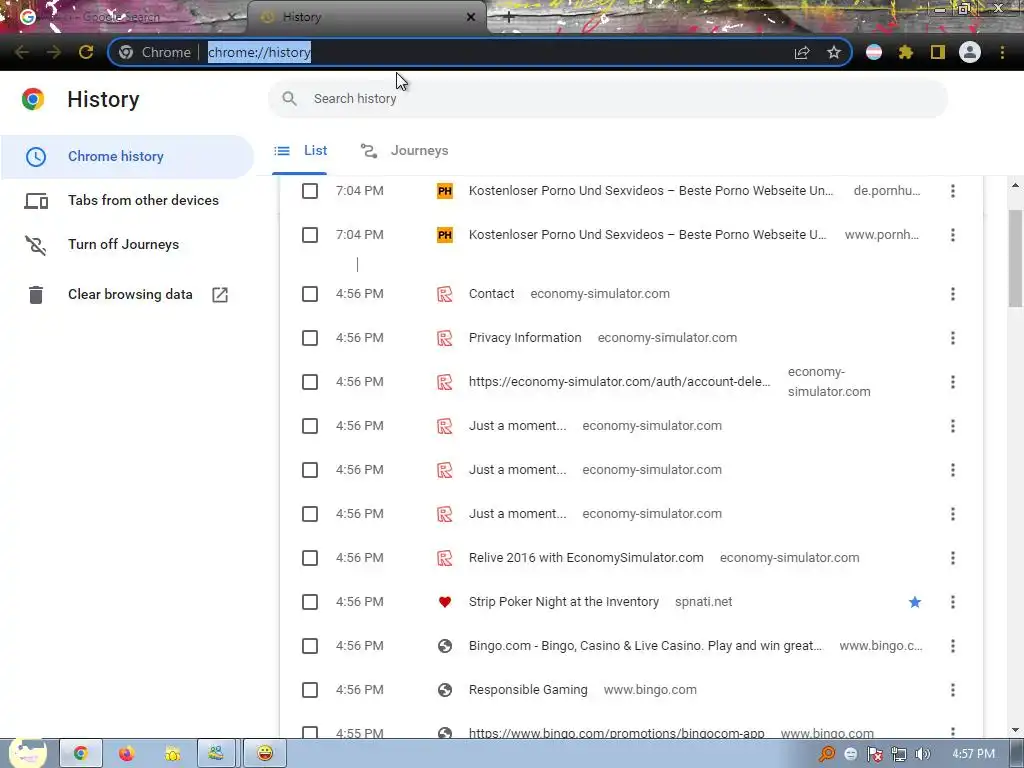
Task: Click Turn off Journeys in sidebar
Action: 127,245
